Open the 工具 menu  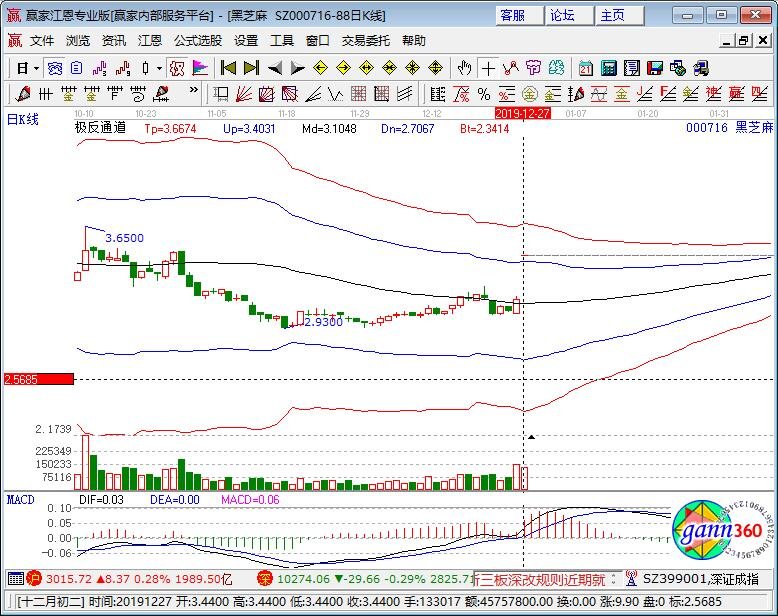coord(282,41)
